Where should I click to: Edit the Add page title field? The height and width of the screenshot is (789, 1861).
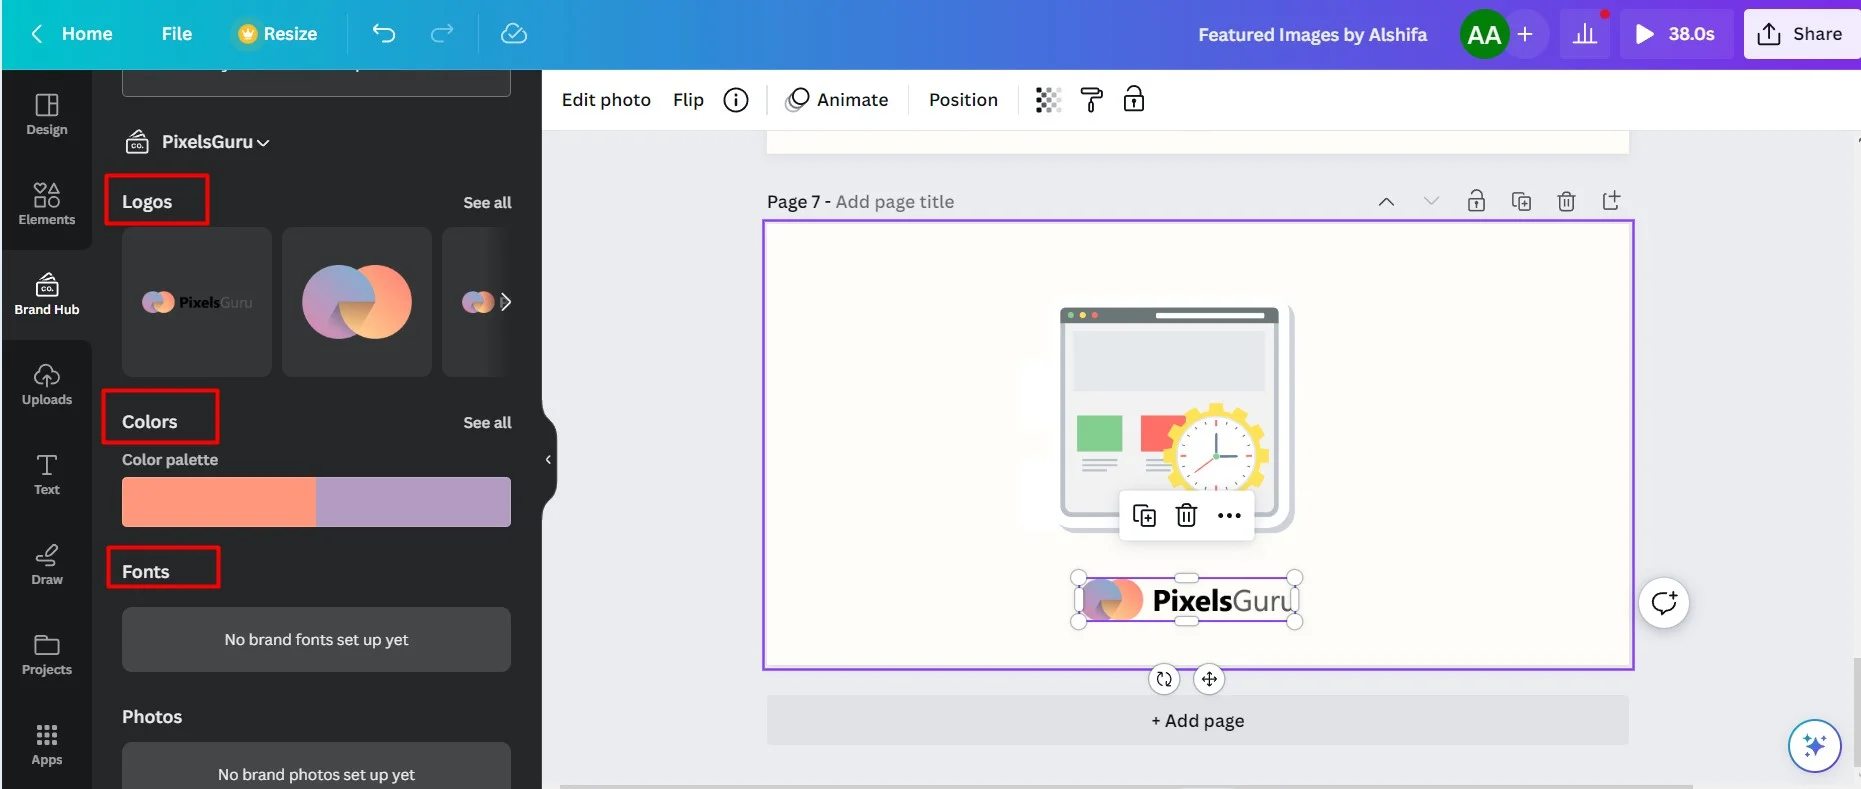(x=895, y=202)
